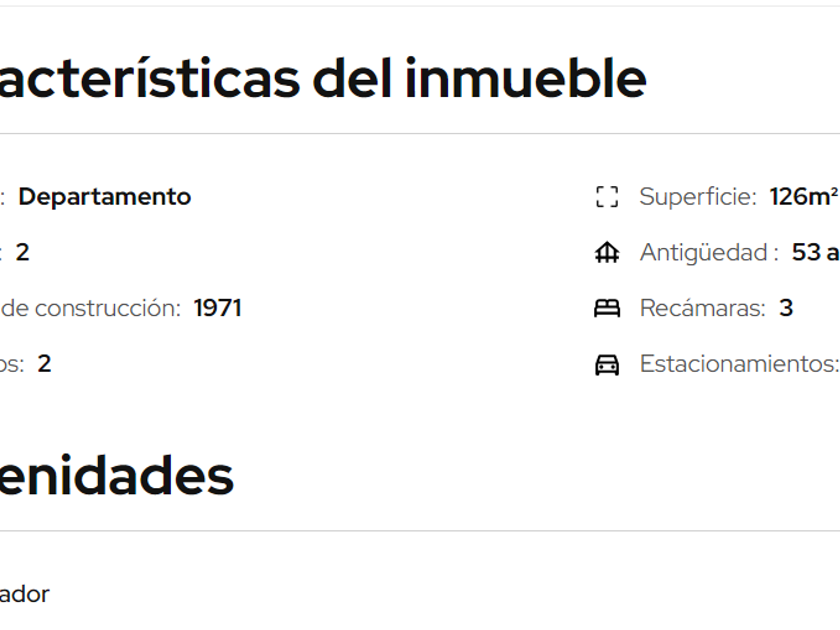The image size is (840, 630).
Task: Click the Amenidades section heading
Action: pyautogui.click(x=116, y=476)
